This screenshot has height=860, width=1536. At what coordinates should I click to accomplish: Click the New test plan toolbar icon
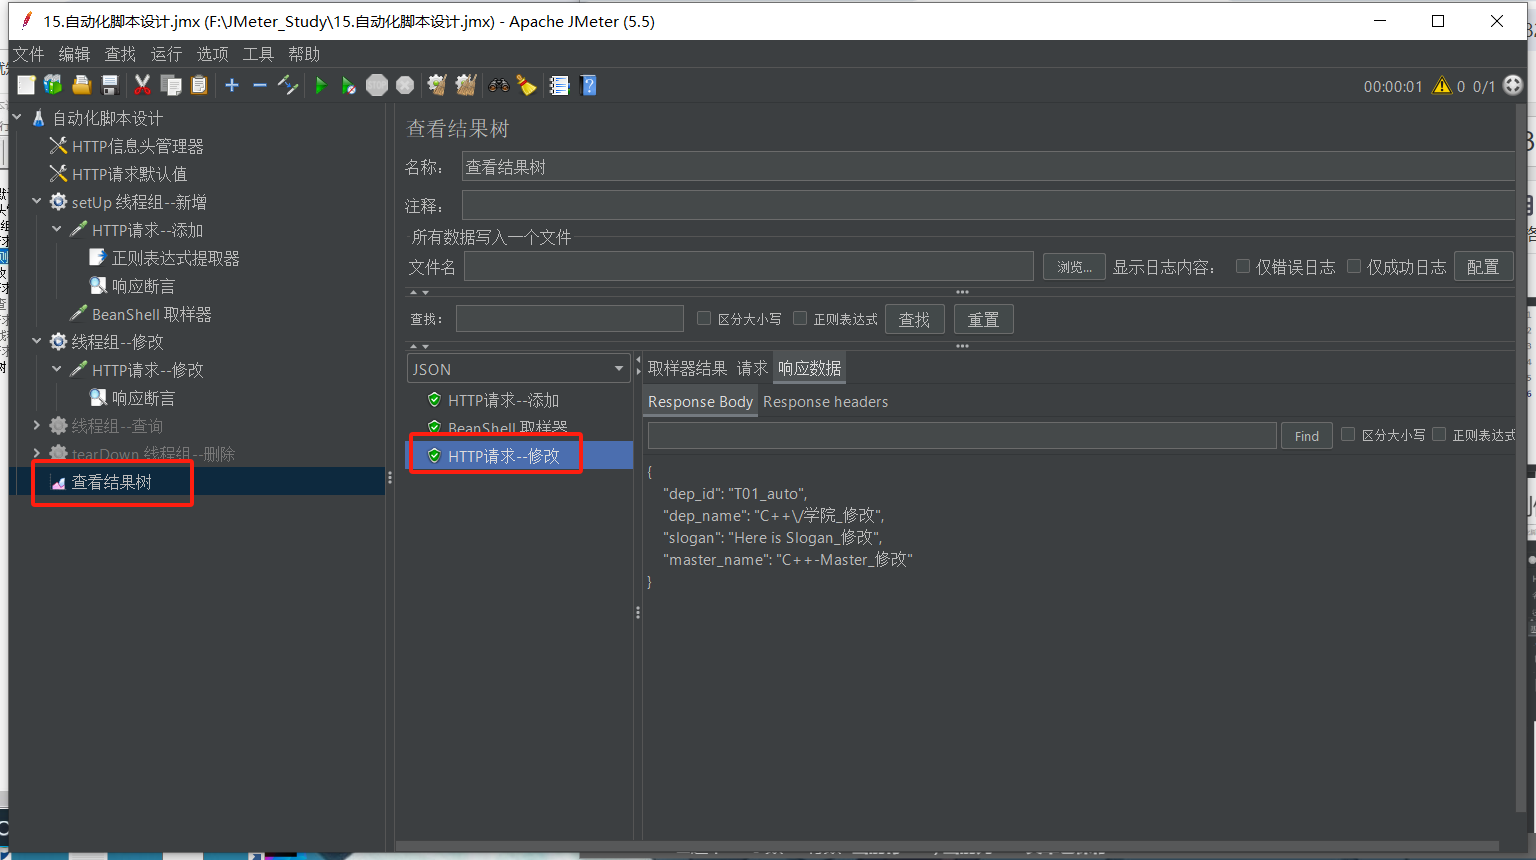click(x=26, y=86)
